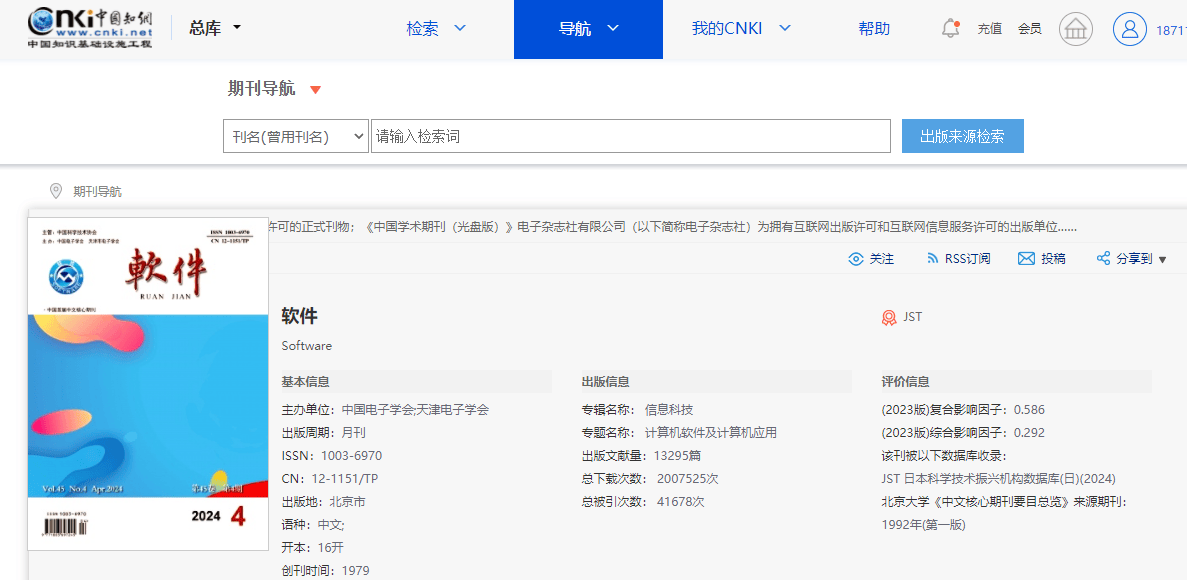Open the notification bell icon
Viewport: 1187px width, 580px height.
(950, 29)
